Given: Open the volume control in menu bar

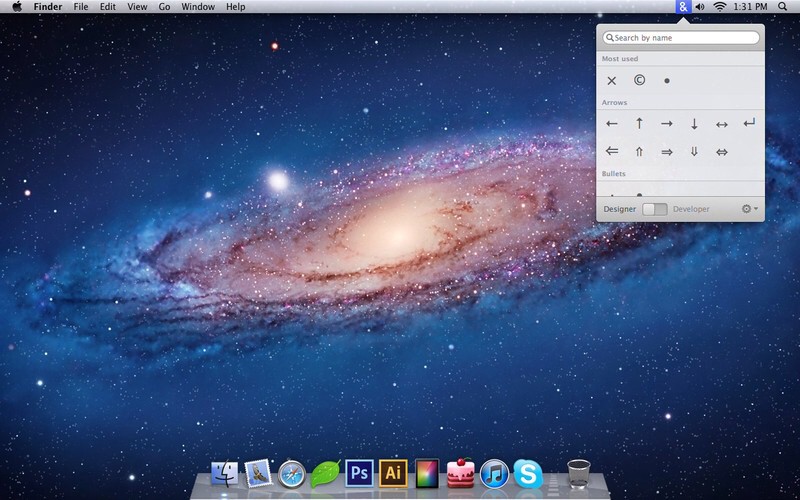Looking at the screenshot, I should pyautogui.click(x=699, y=7).
